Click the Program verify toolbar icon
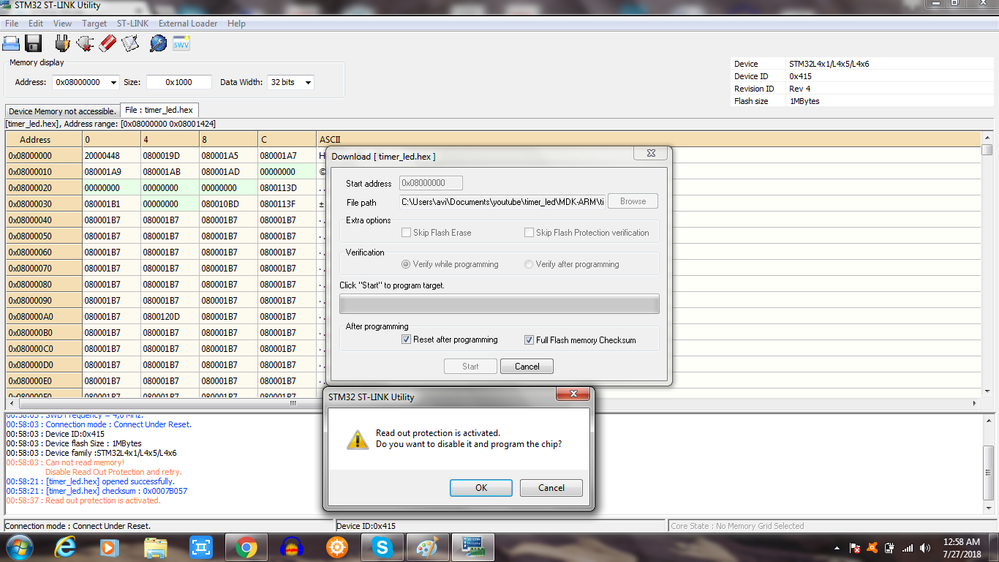 coord(131,43)
